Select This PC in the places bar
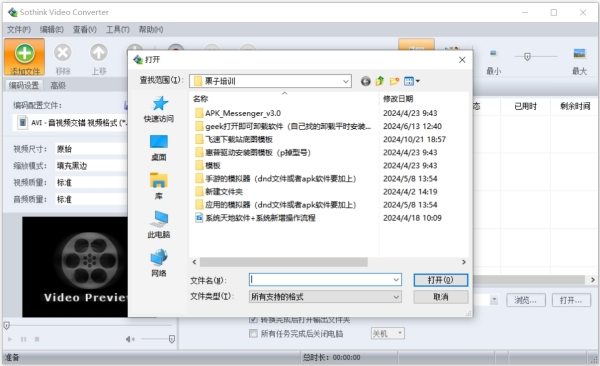Image resolution: width=600 pixels, height=366 pixels. [159, 225]
